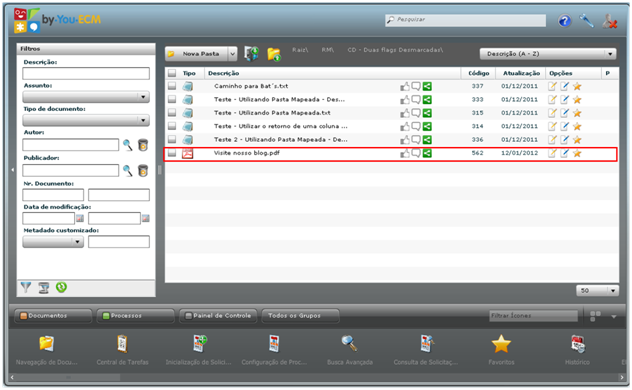Expand the arrow beside the grid view icon
This screenshot has width=632, height=390.
[x=613, y=317]
